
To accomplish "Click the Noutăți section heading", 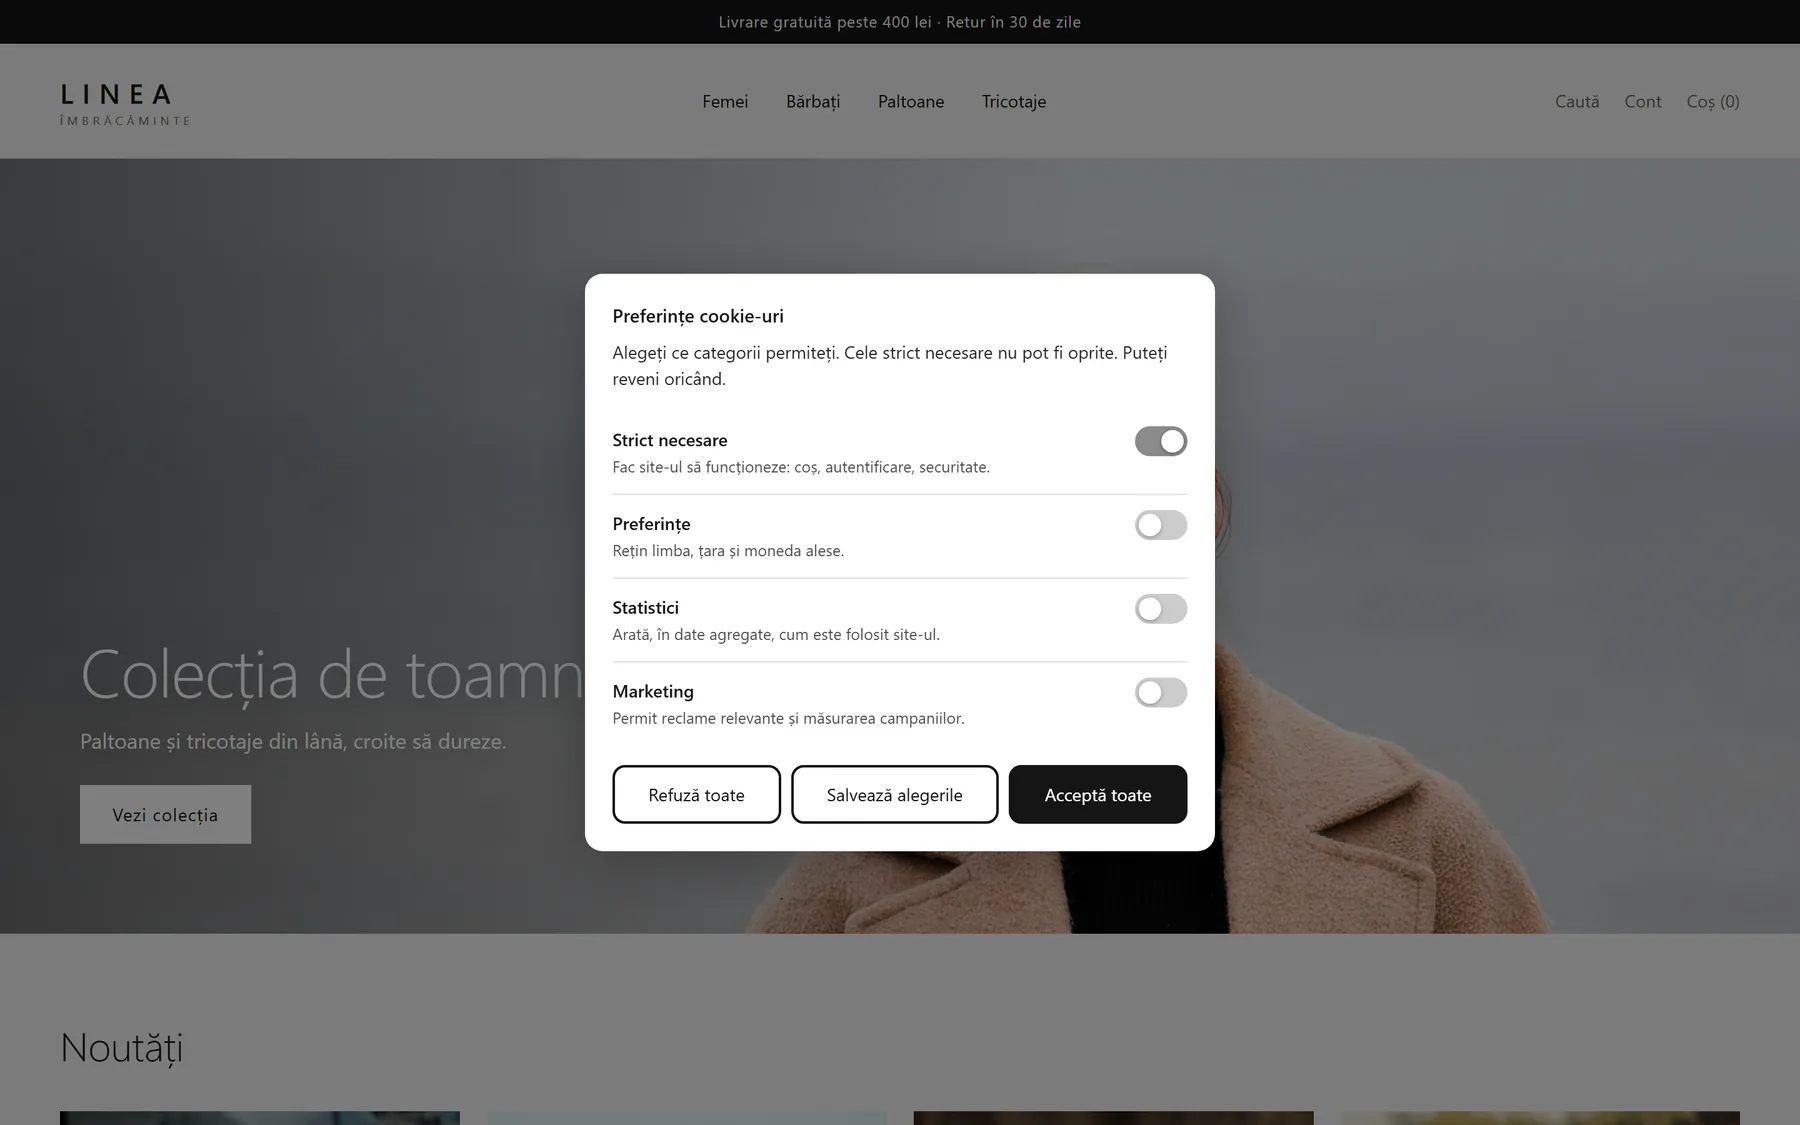I will tap(121, 1047).
